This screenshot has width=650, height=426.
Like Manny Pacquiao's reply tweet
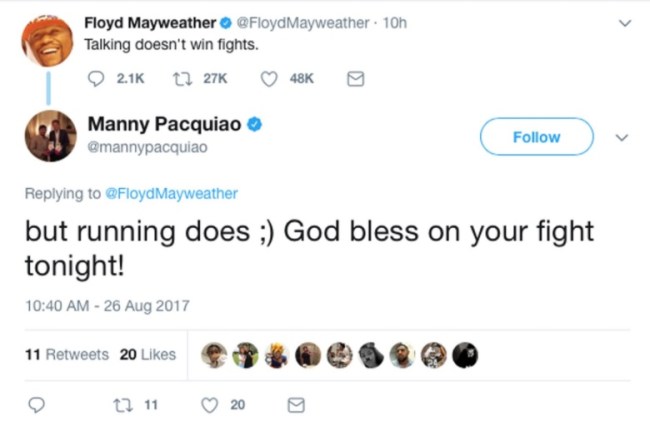pyautogui.click(x=210, y=405)
